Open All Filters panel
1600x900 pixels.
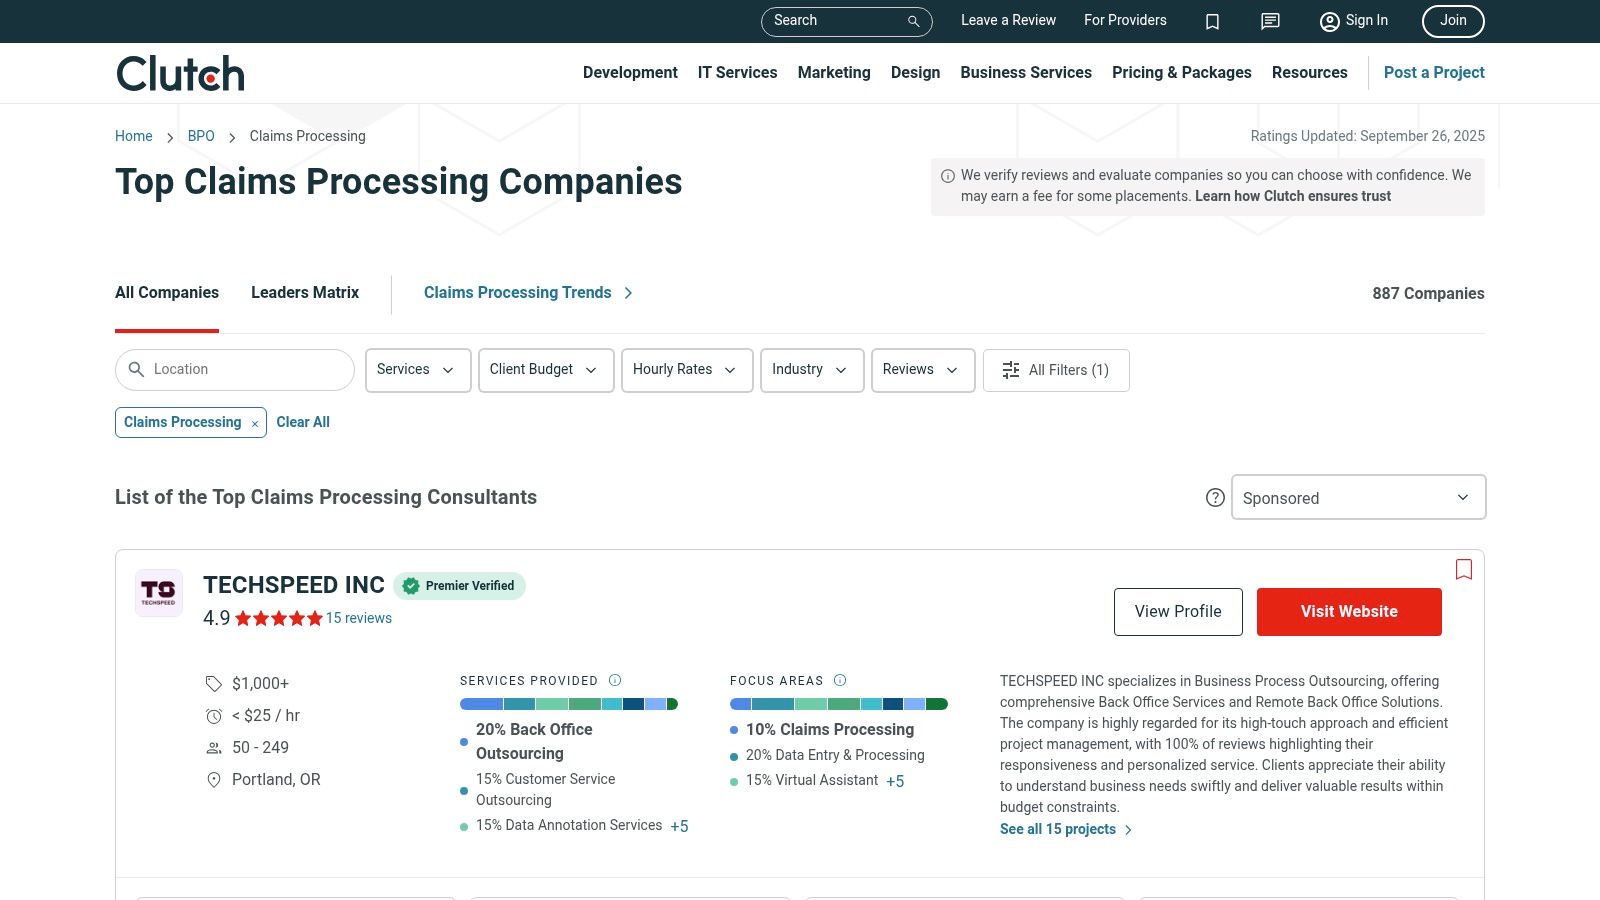[x=1056, y=370]
